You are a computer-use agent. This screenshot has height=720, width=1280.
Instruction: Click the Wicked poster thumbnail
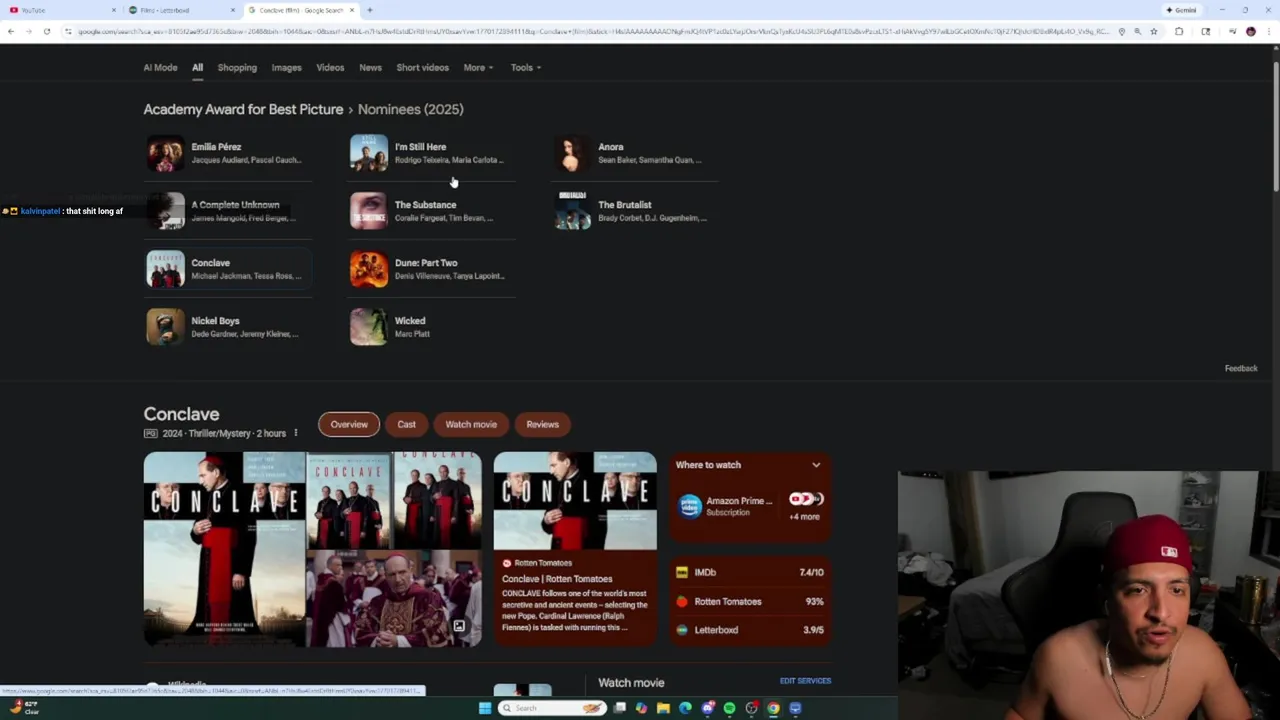(x=369, y=327)
